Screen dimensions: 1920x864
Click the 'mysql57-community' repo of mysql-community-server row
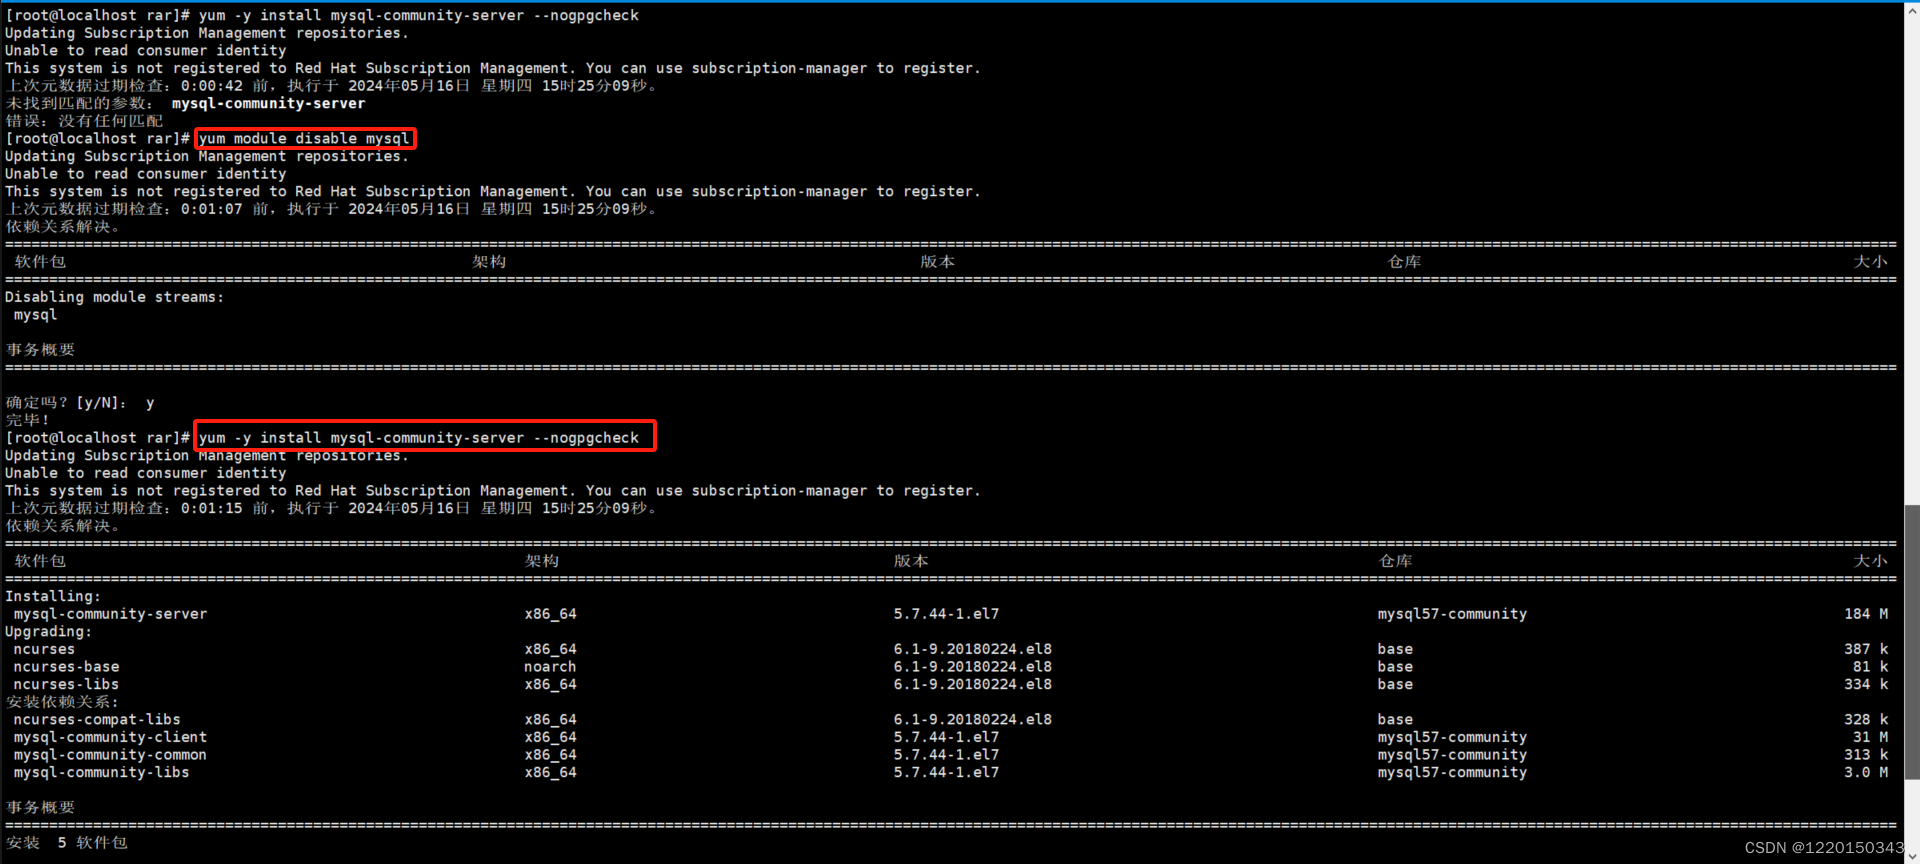1452,614
